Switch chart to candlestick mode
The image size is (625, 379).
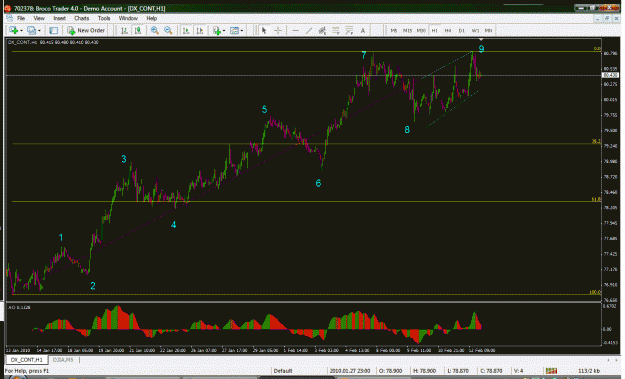[138, 30]
